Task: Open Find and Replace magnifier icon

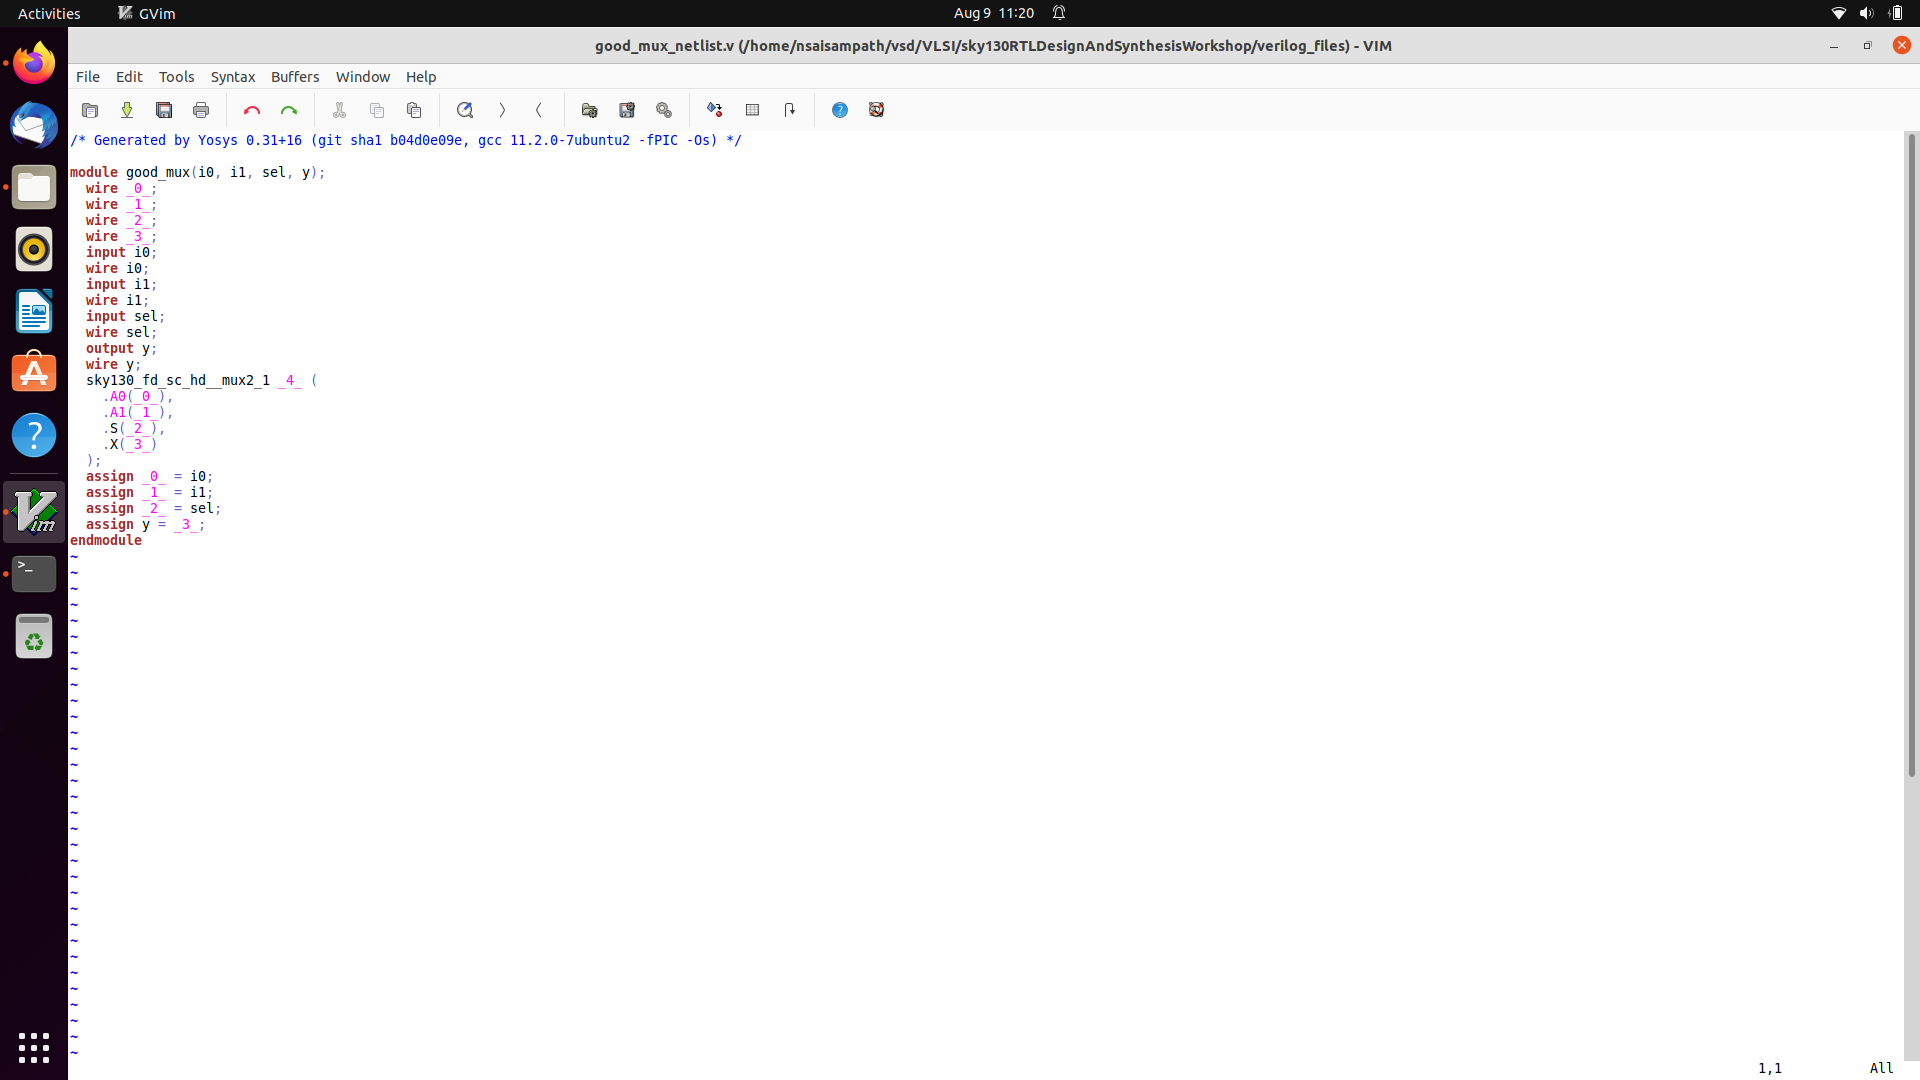Action: click(465, 110)
